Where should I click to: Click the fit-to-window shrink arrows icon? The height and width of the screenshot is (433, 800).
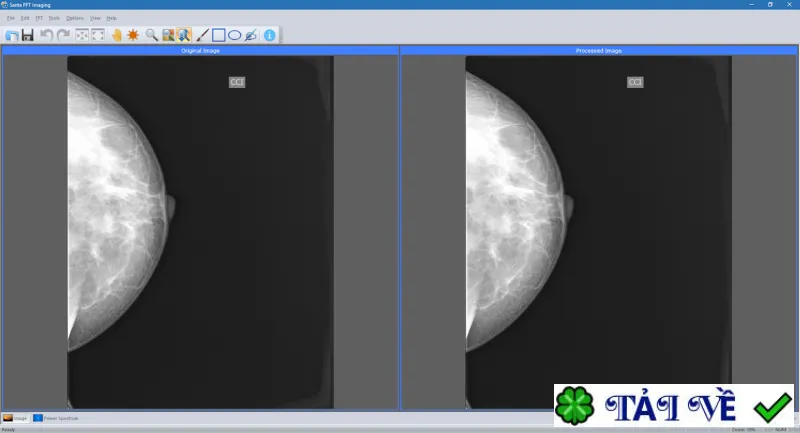point(82,35)
